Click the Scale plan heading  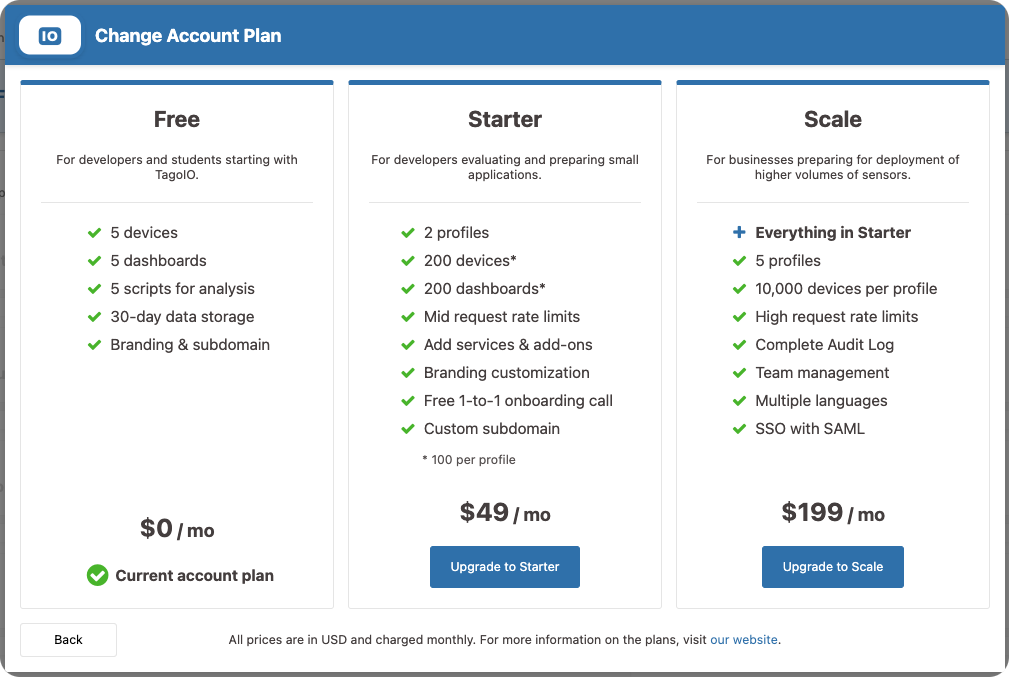click(x=833, y=119)
